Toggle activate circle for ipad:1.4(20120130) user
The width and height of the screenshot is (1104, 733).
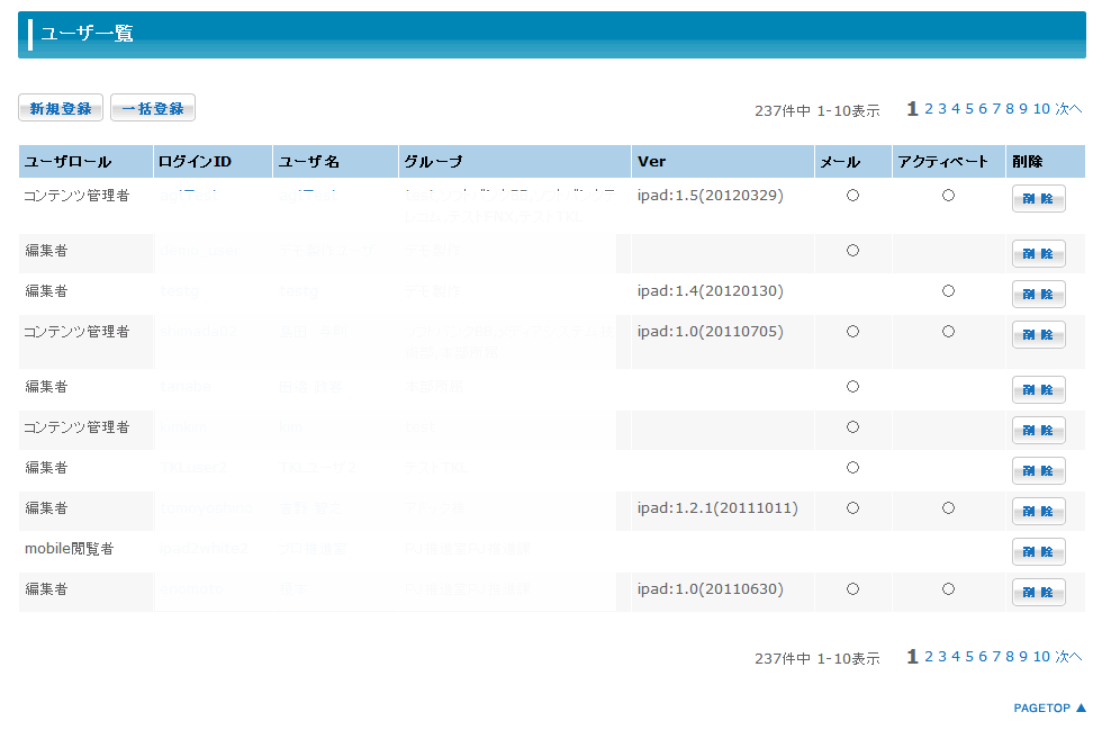point(948,291)
